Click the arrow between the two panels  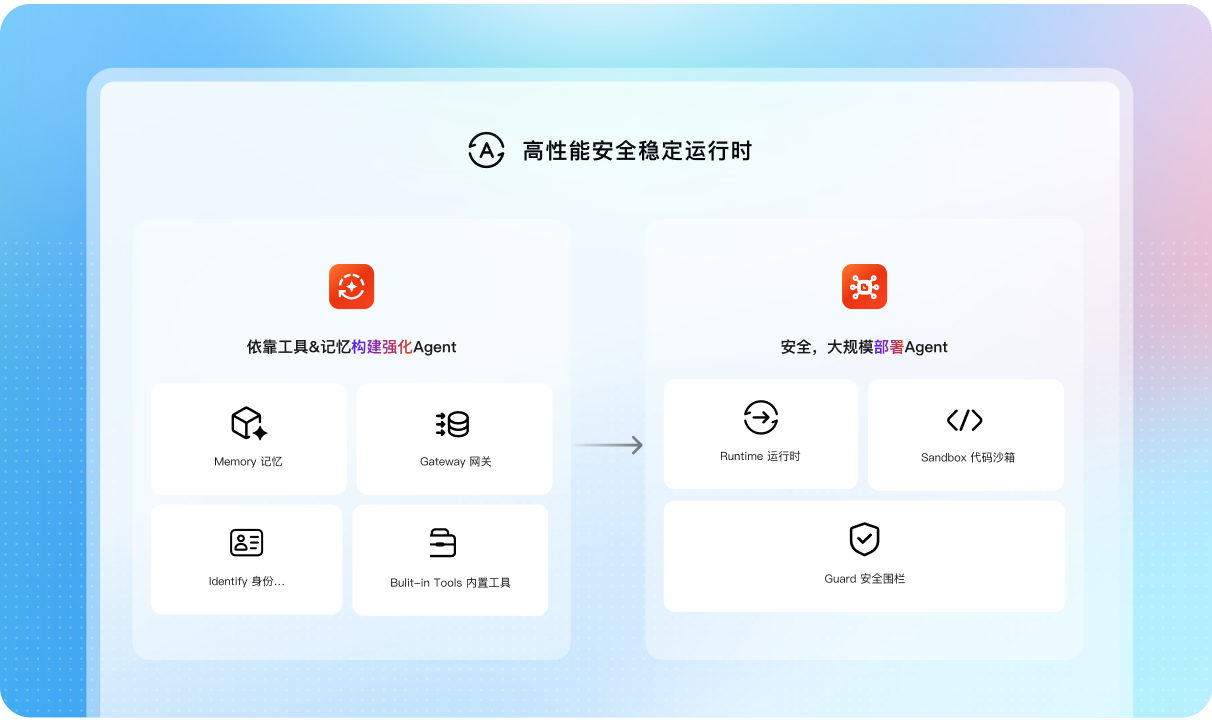608,445
